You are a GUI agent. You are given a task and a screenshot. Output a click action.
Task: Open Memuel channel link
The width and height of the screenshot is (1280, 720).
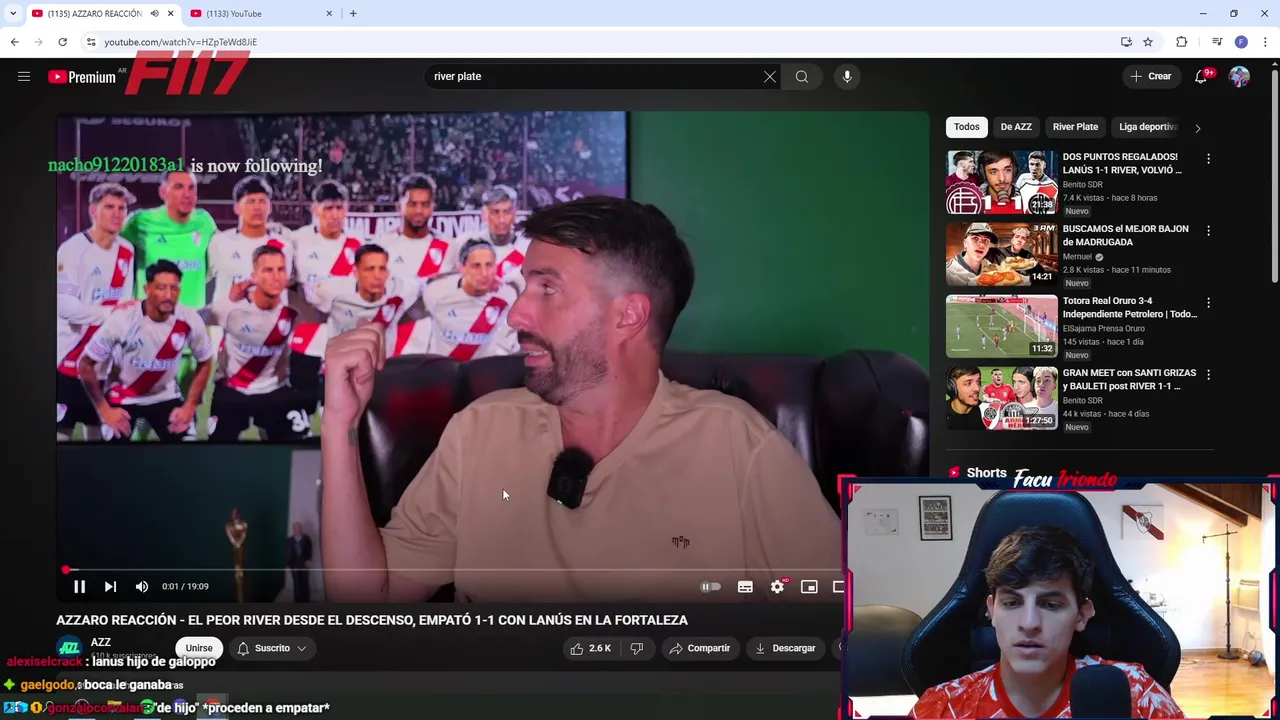pos(1077,257)
